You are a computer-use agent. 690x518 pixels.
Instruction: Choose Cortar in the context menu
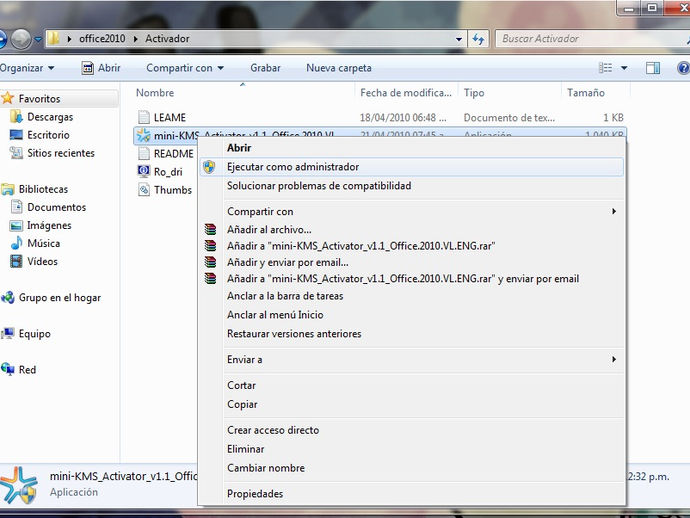pyautogui.click(x=411, y=385)
